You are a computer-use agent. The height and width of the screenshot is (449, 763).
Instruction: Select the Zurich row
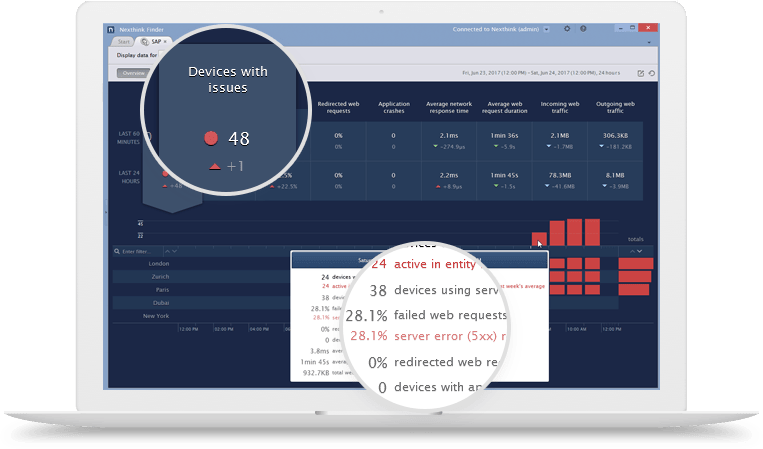158,276
